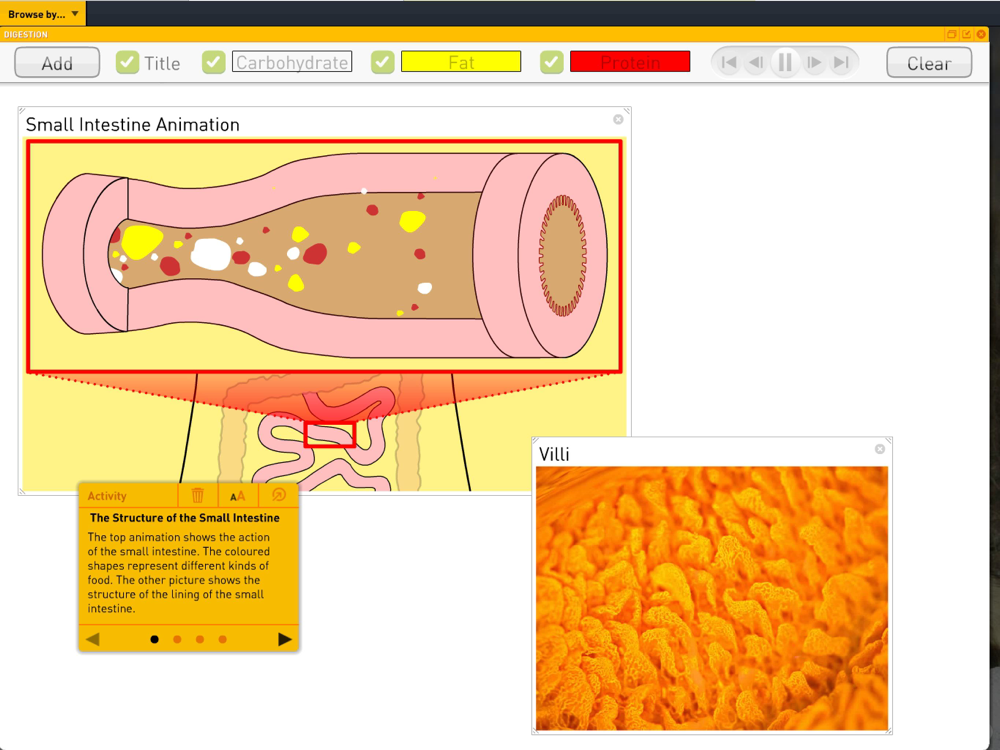Click the Clear button
This screenshot has width=1000, height=750.
[929, 62]
